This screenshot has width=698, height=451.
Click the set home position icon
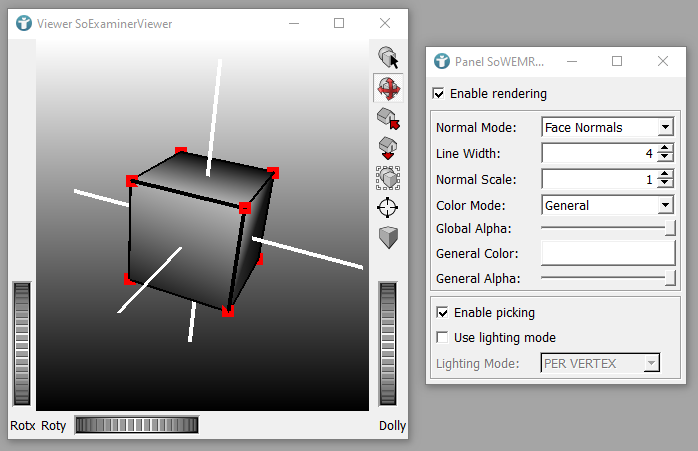coord(388,149)
